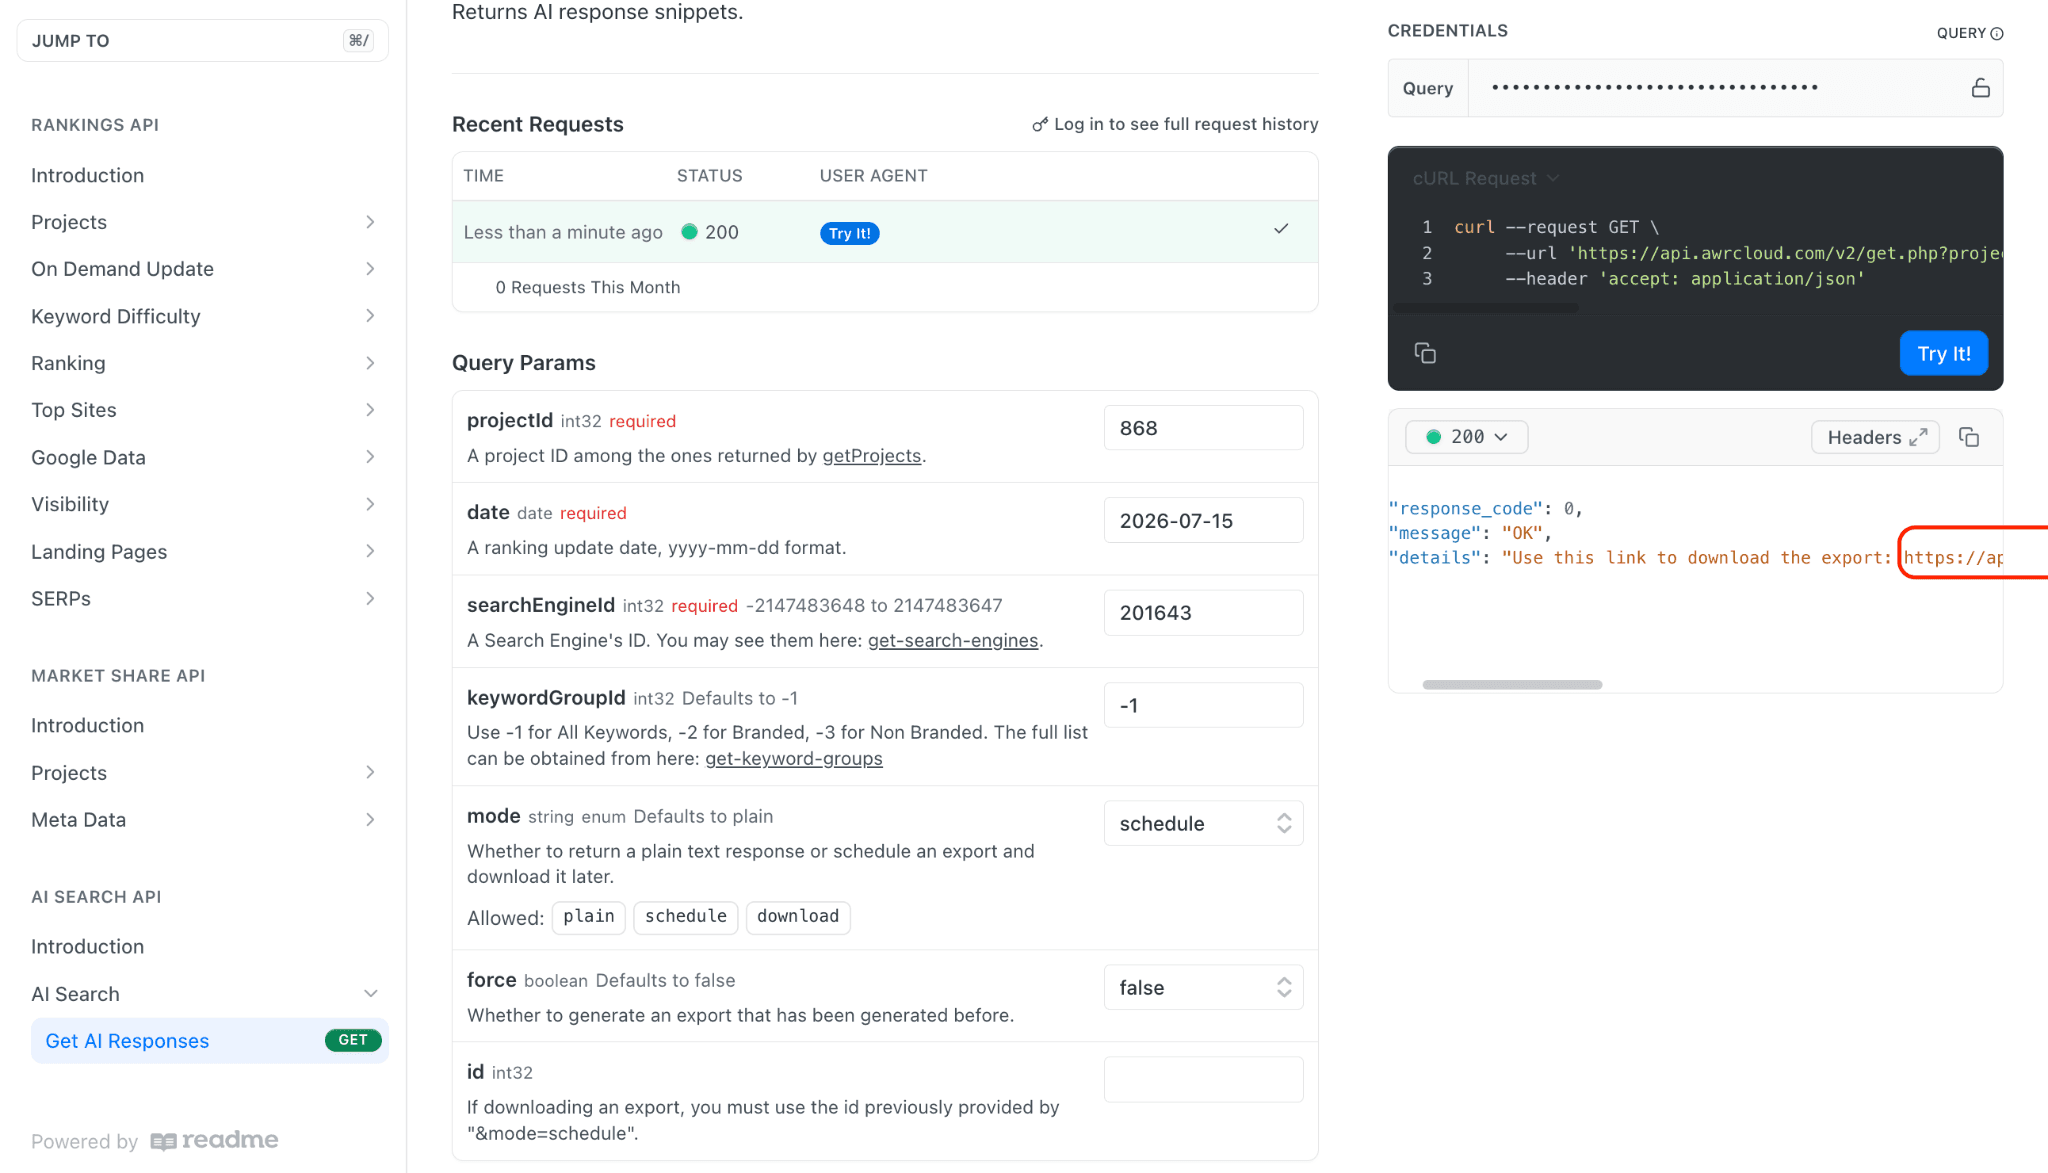The width and height of the screenshot is (2048, 1173).
Task: Expand Meta Data section
Action: pyautogui.click(x=370, y=820)
